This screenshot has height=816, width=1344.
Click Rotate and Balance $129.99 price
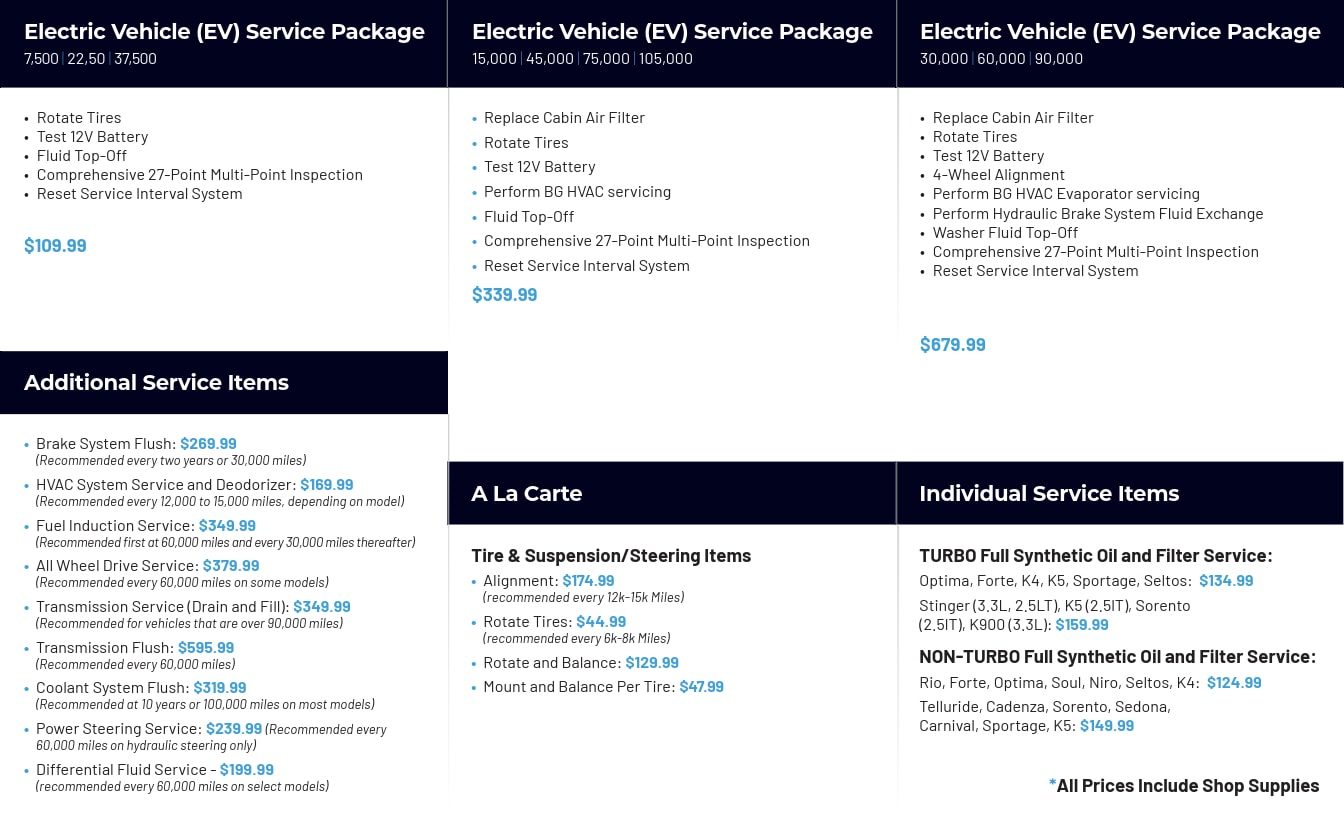click(x=652, y=663)
